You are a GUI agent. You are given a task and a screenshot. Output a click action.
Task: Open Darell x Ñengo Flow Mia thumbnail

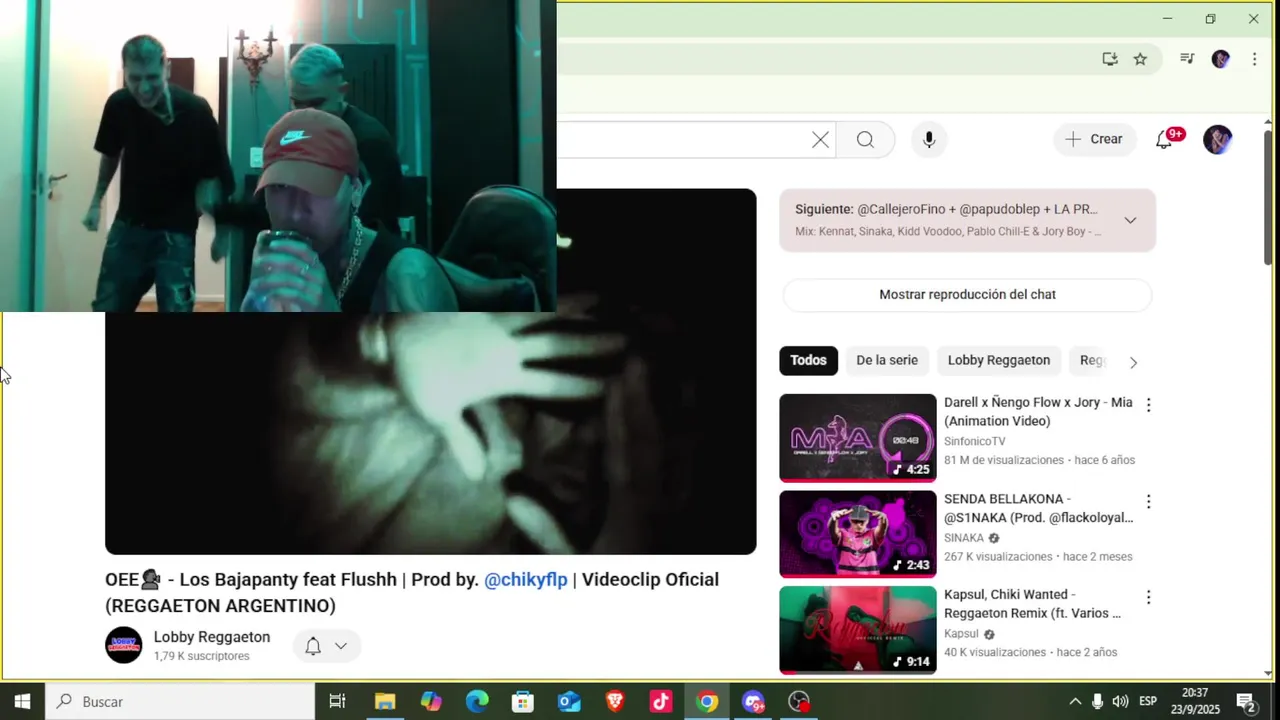click(x=858, y=438)
